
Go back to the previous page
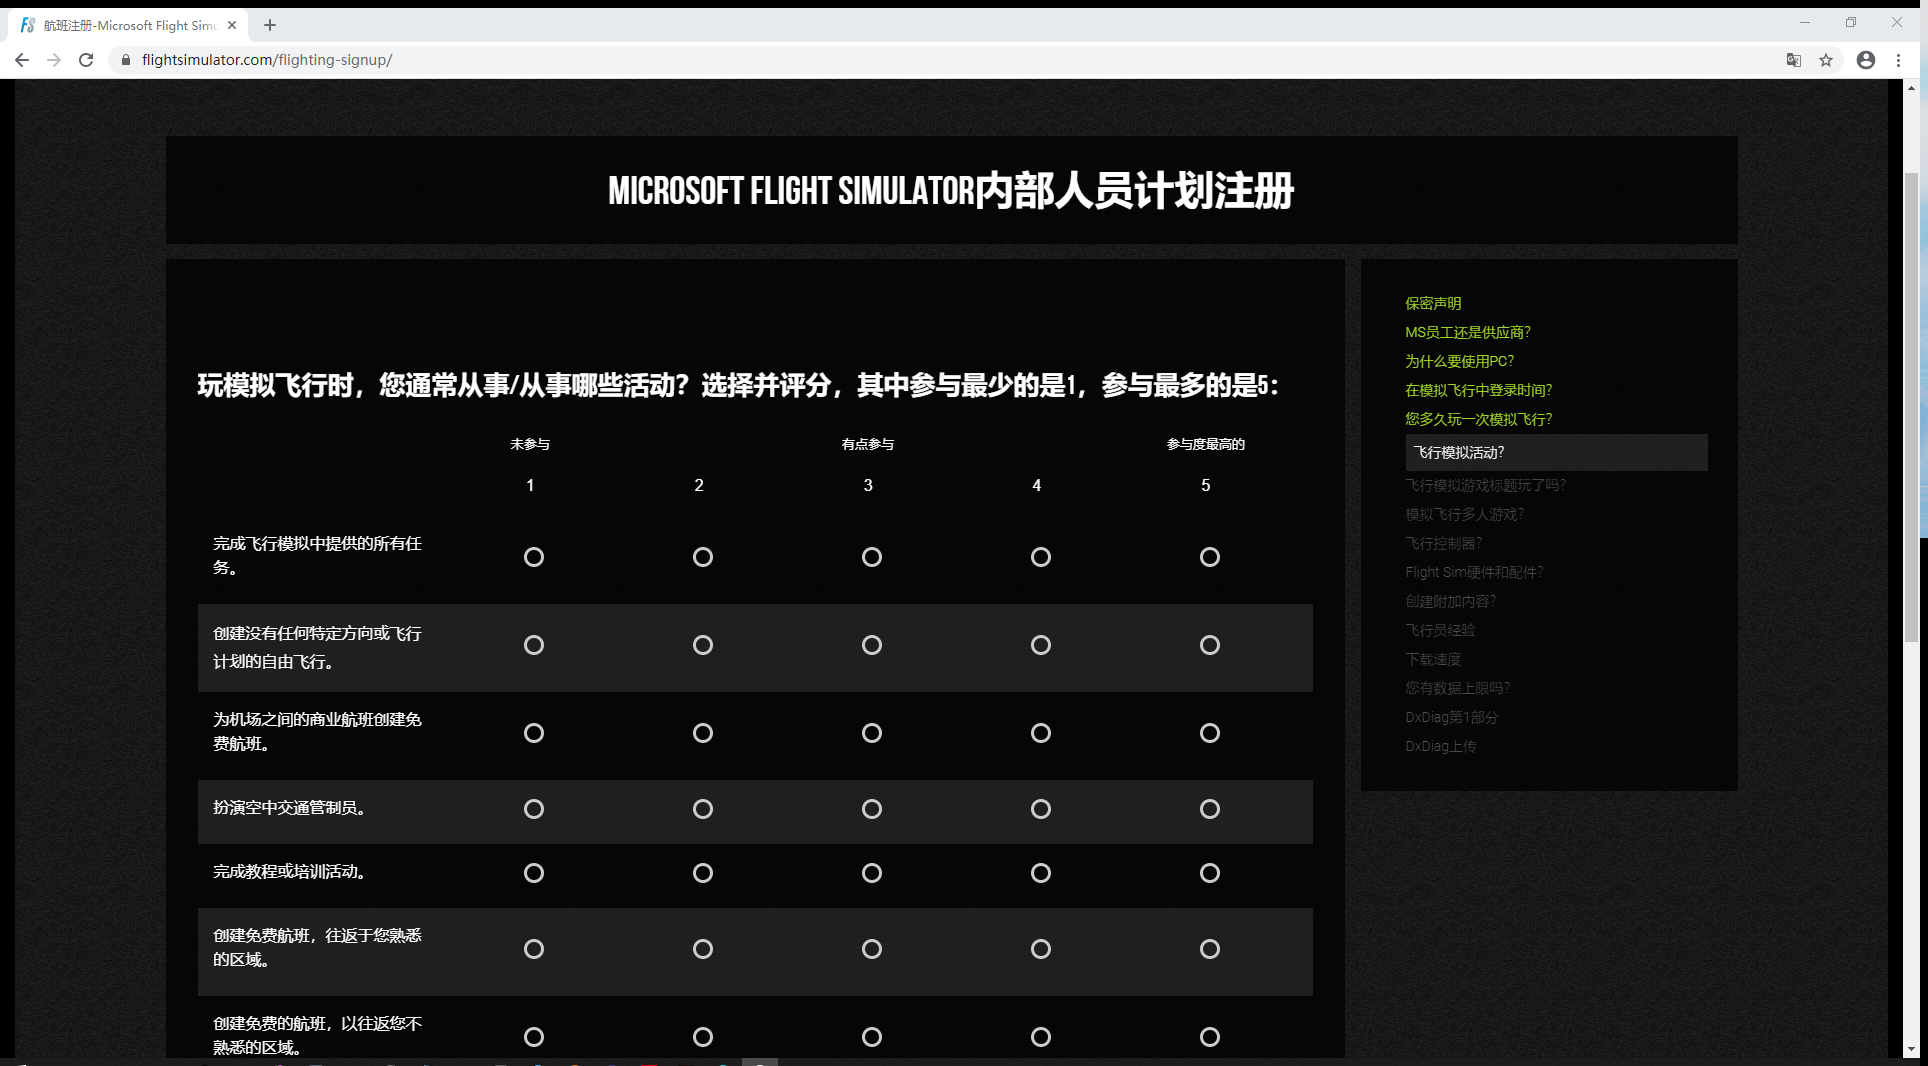(21, 60)
